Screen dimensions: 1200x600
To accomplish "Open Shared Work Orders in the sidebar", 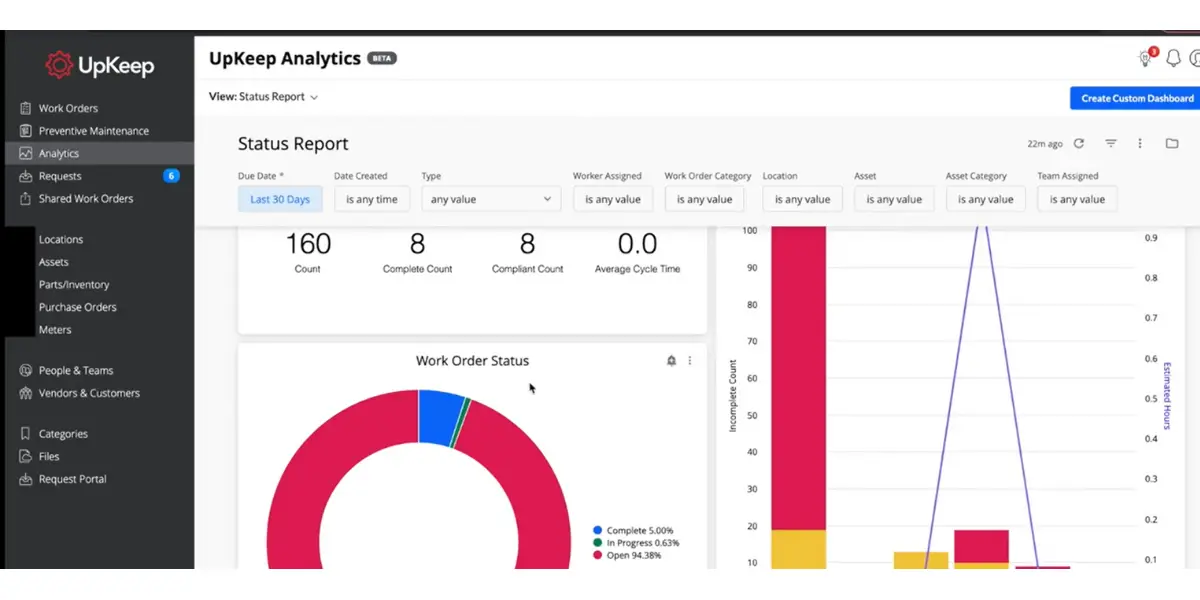I will 85,199.
